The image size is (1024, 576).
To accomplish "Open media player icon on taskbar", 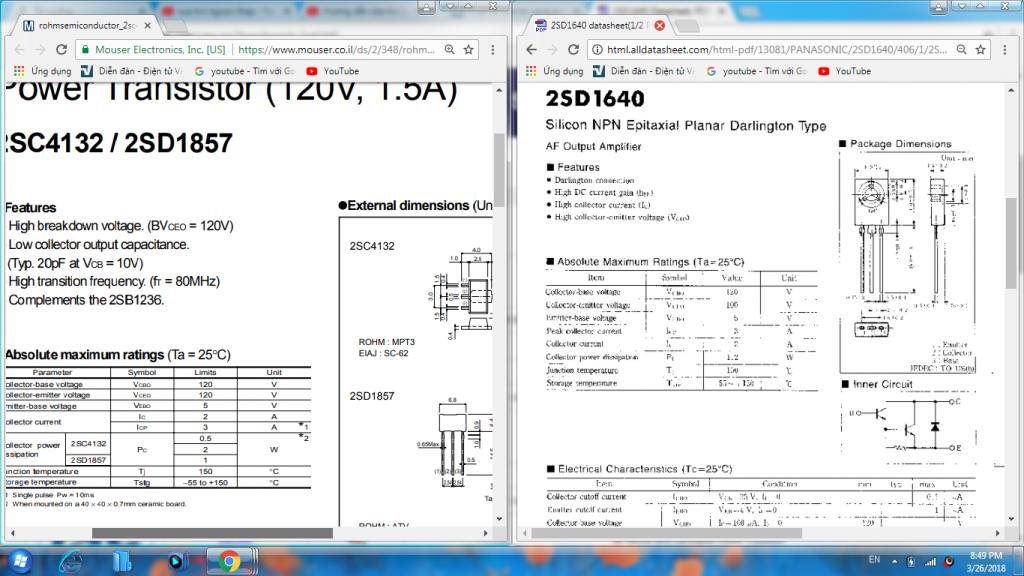I will 176,561.
